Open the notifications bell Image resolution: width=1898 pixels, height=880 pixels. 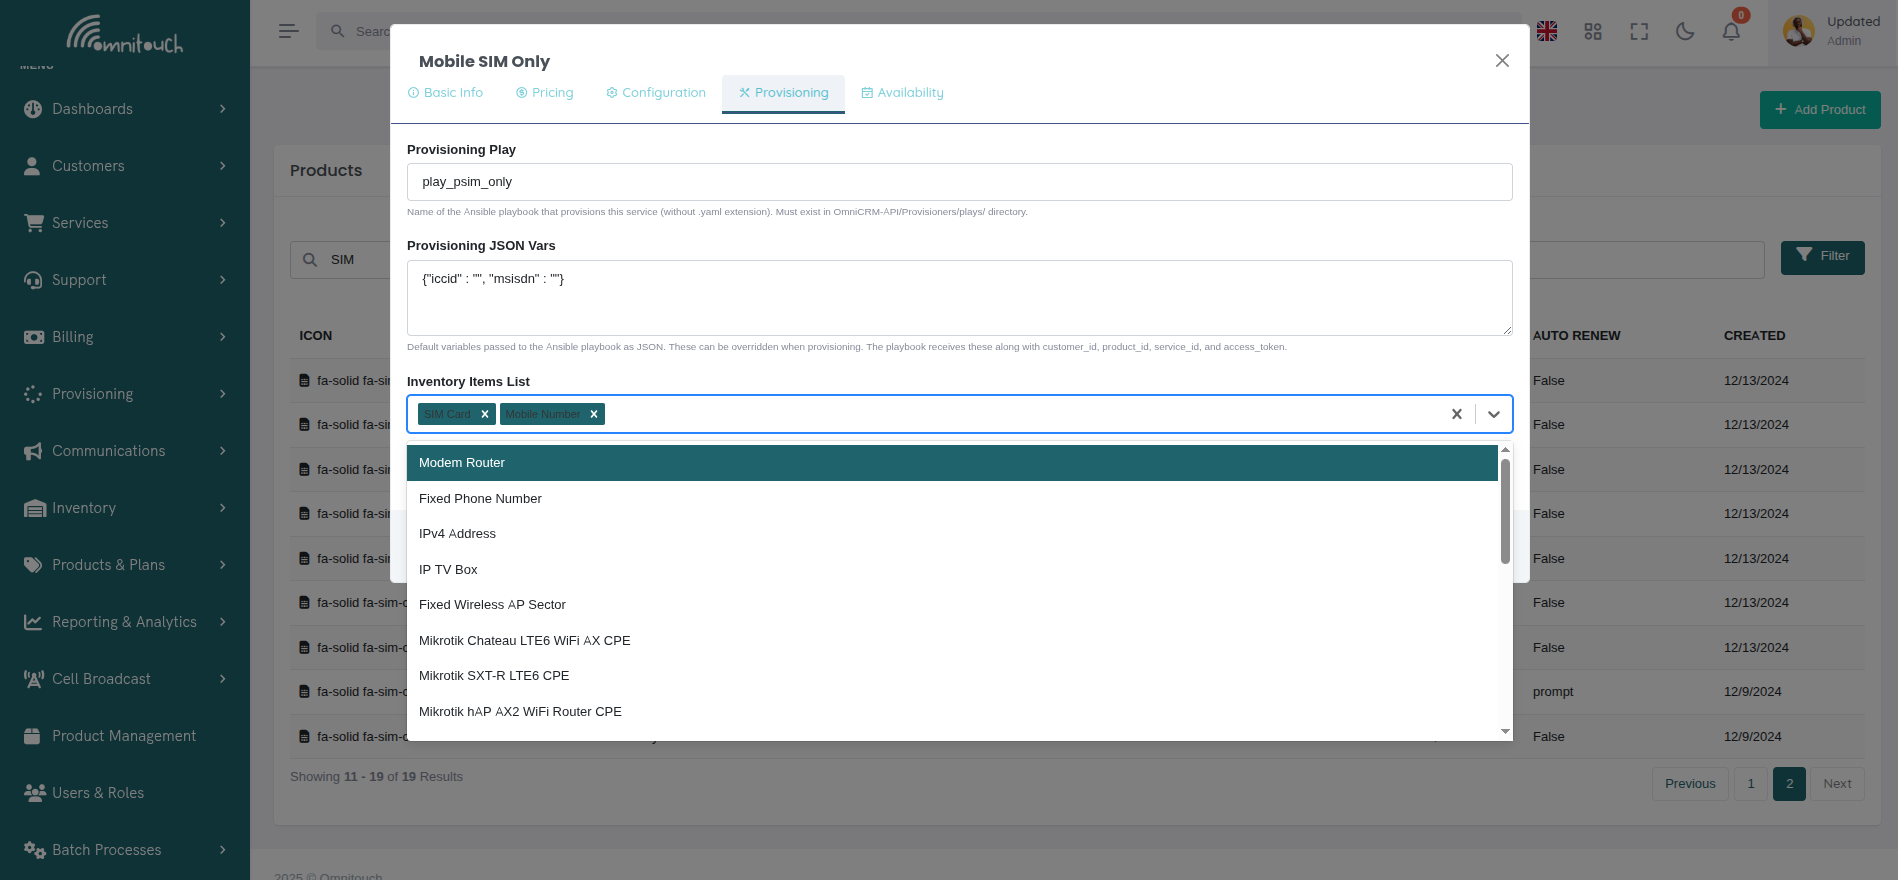click(x=1731, y=32)
